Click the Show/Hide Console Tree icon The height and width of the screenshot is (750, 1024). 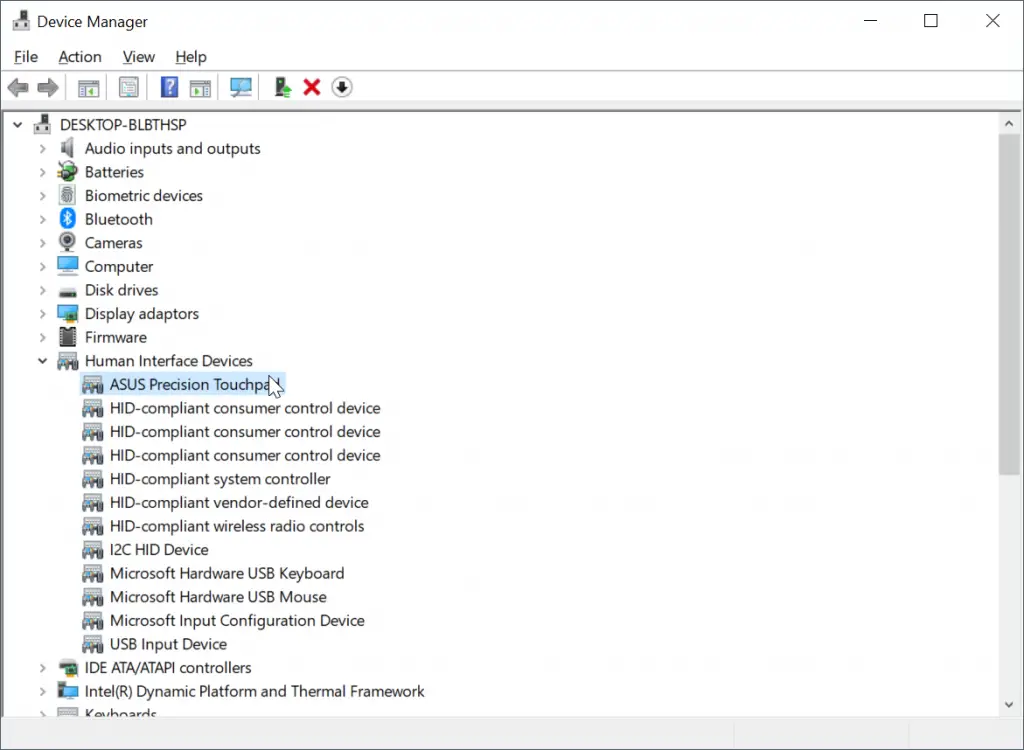pyautogui.click(x=87, y=87)
